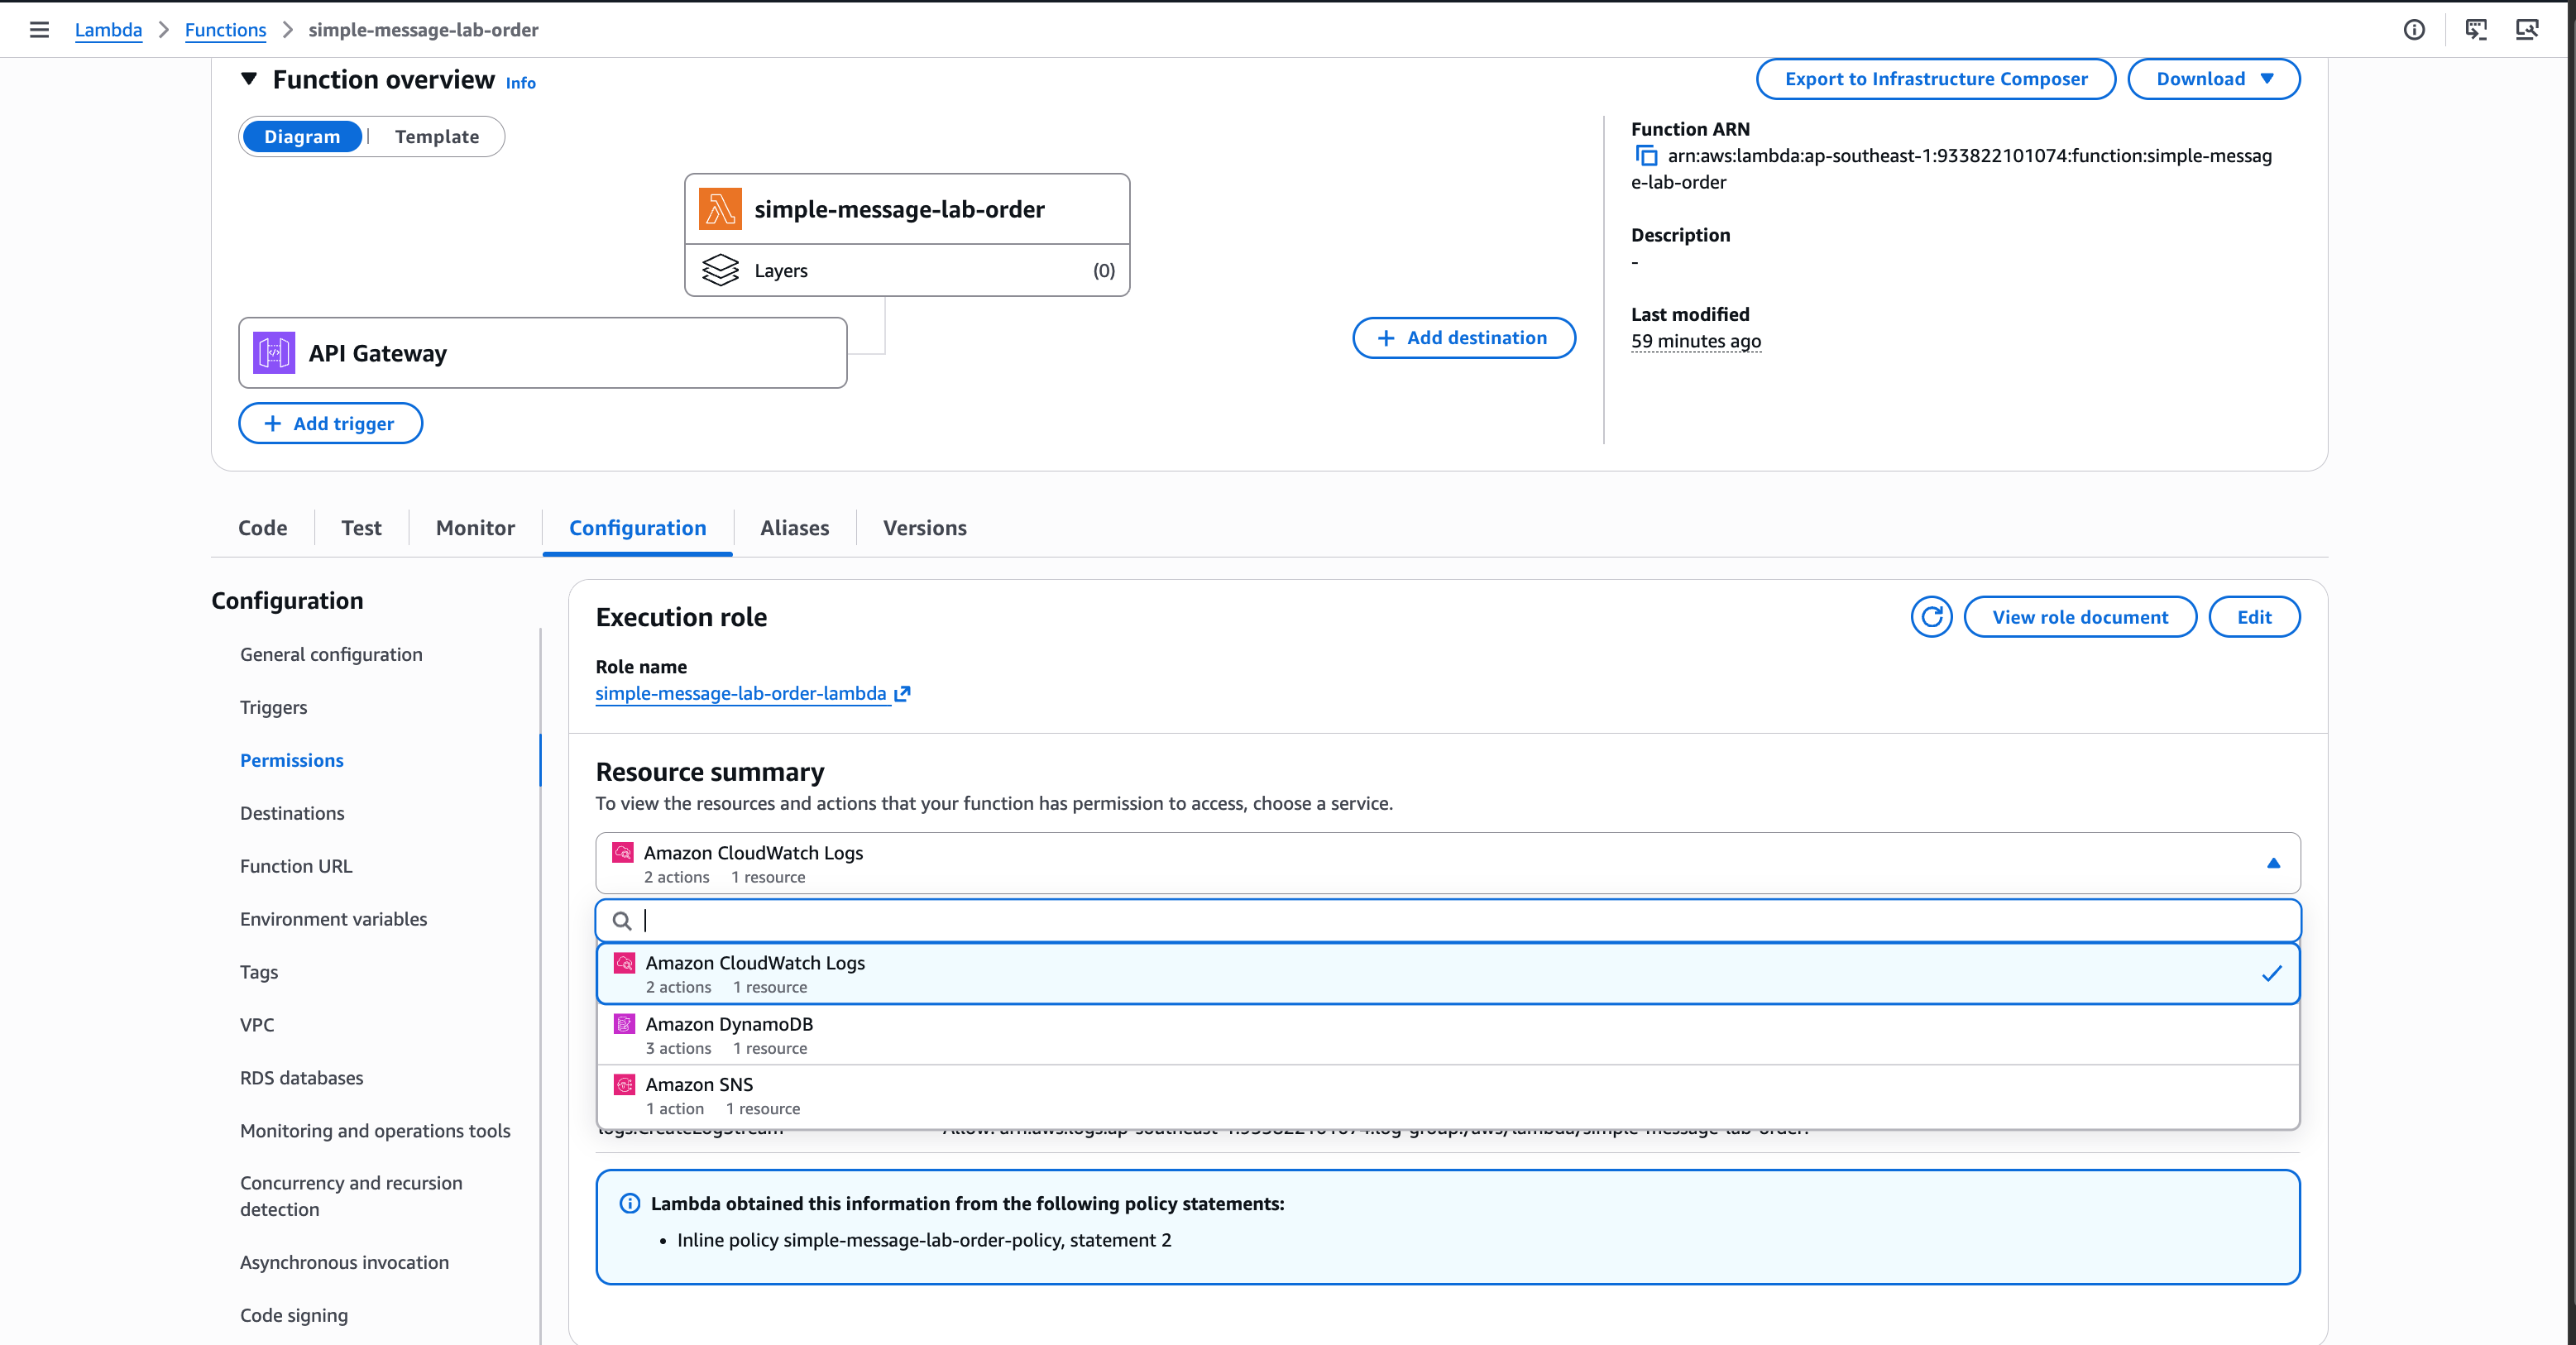Open the hamburger navigation menu
2576x1345 pixels.
(x=39, y=30)
